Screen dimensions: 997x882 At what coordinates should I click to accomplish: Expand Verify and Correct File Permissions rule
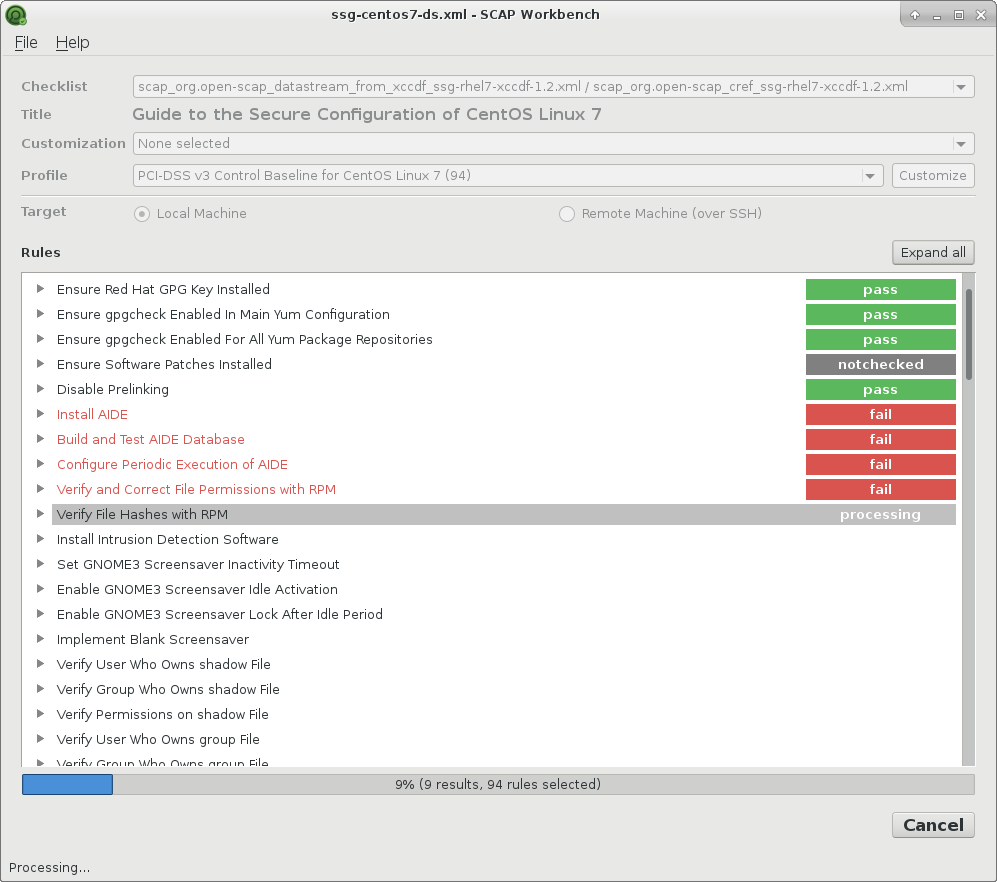(x=41, y=489)
